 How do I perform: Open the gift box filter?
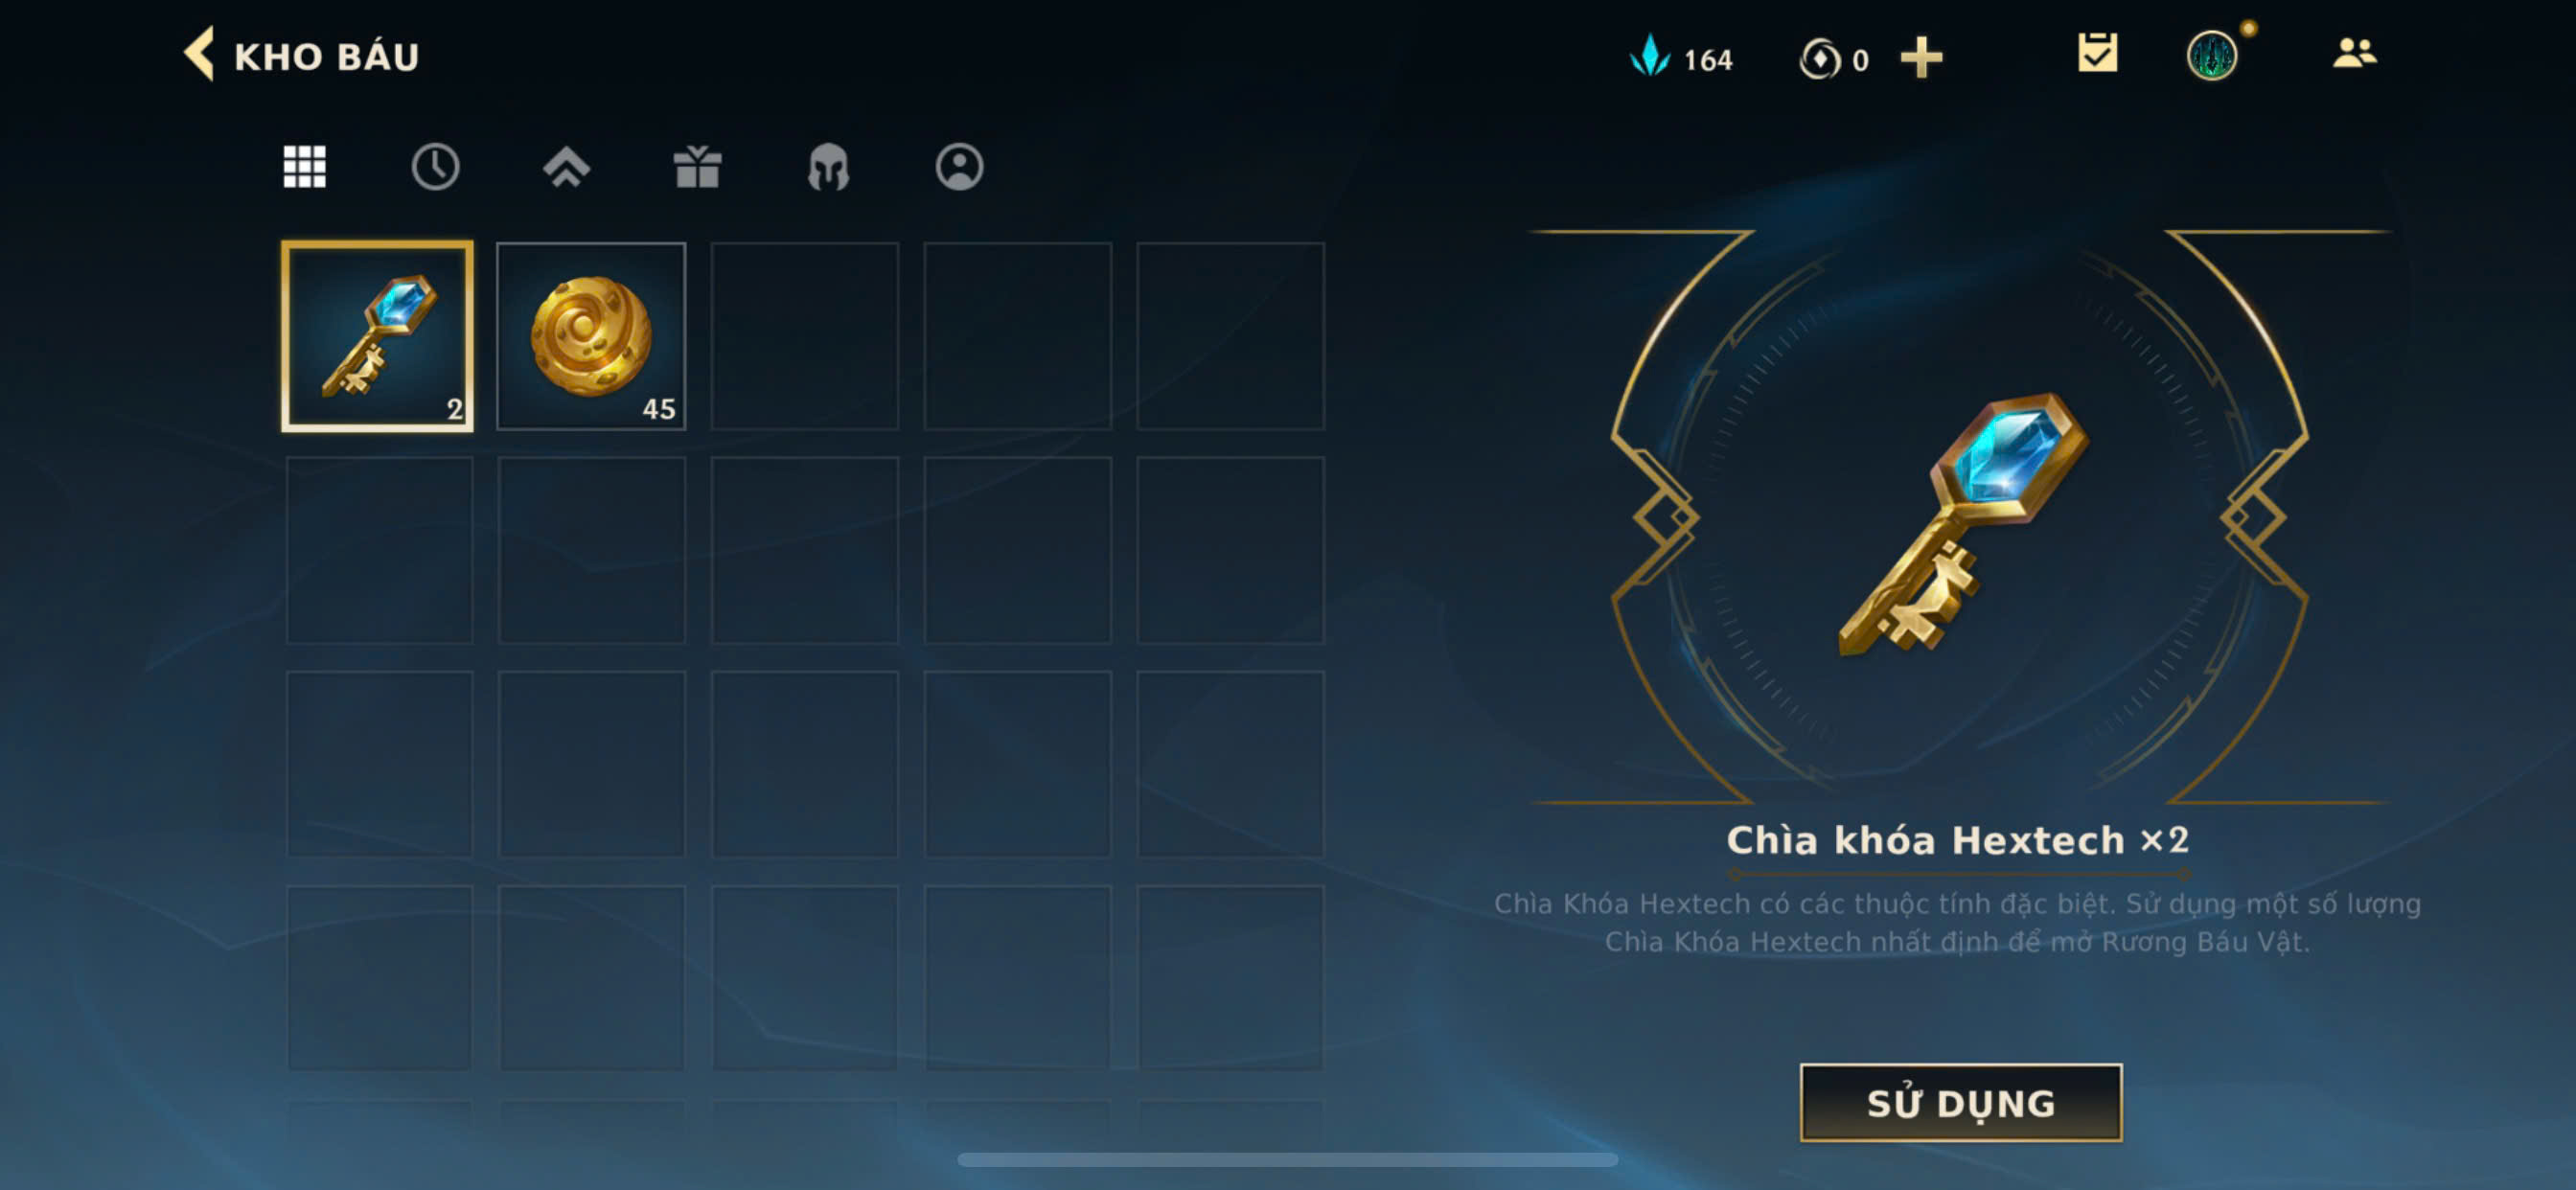point(697,167)
